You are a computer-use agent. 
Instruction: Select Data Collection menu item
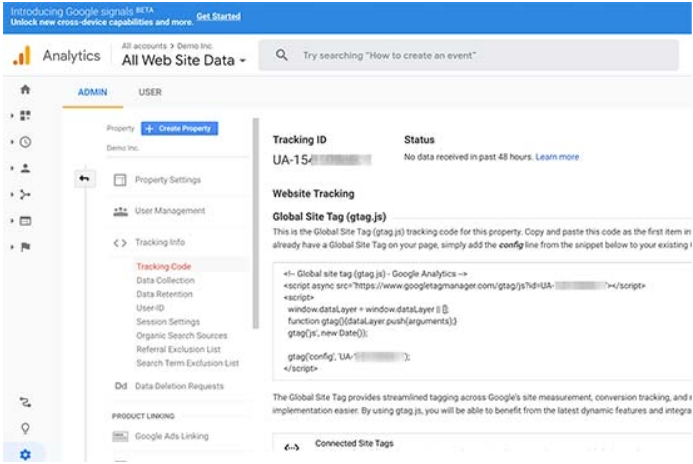click(x=165, y=280)
